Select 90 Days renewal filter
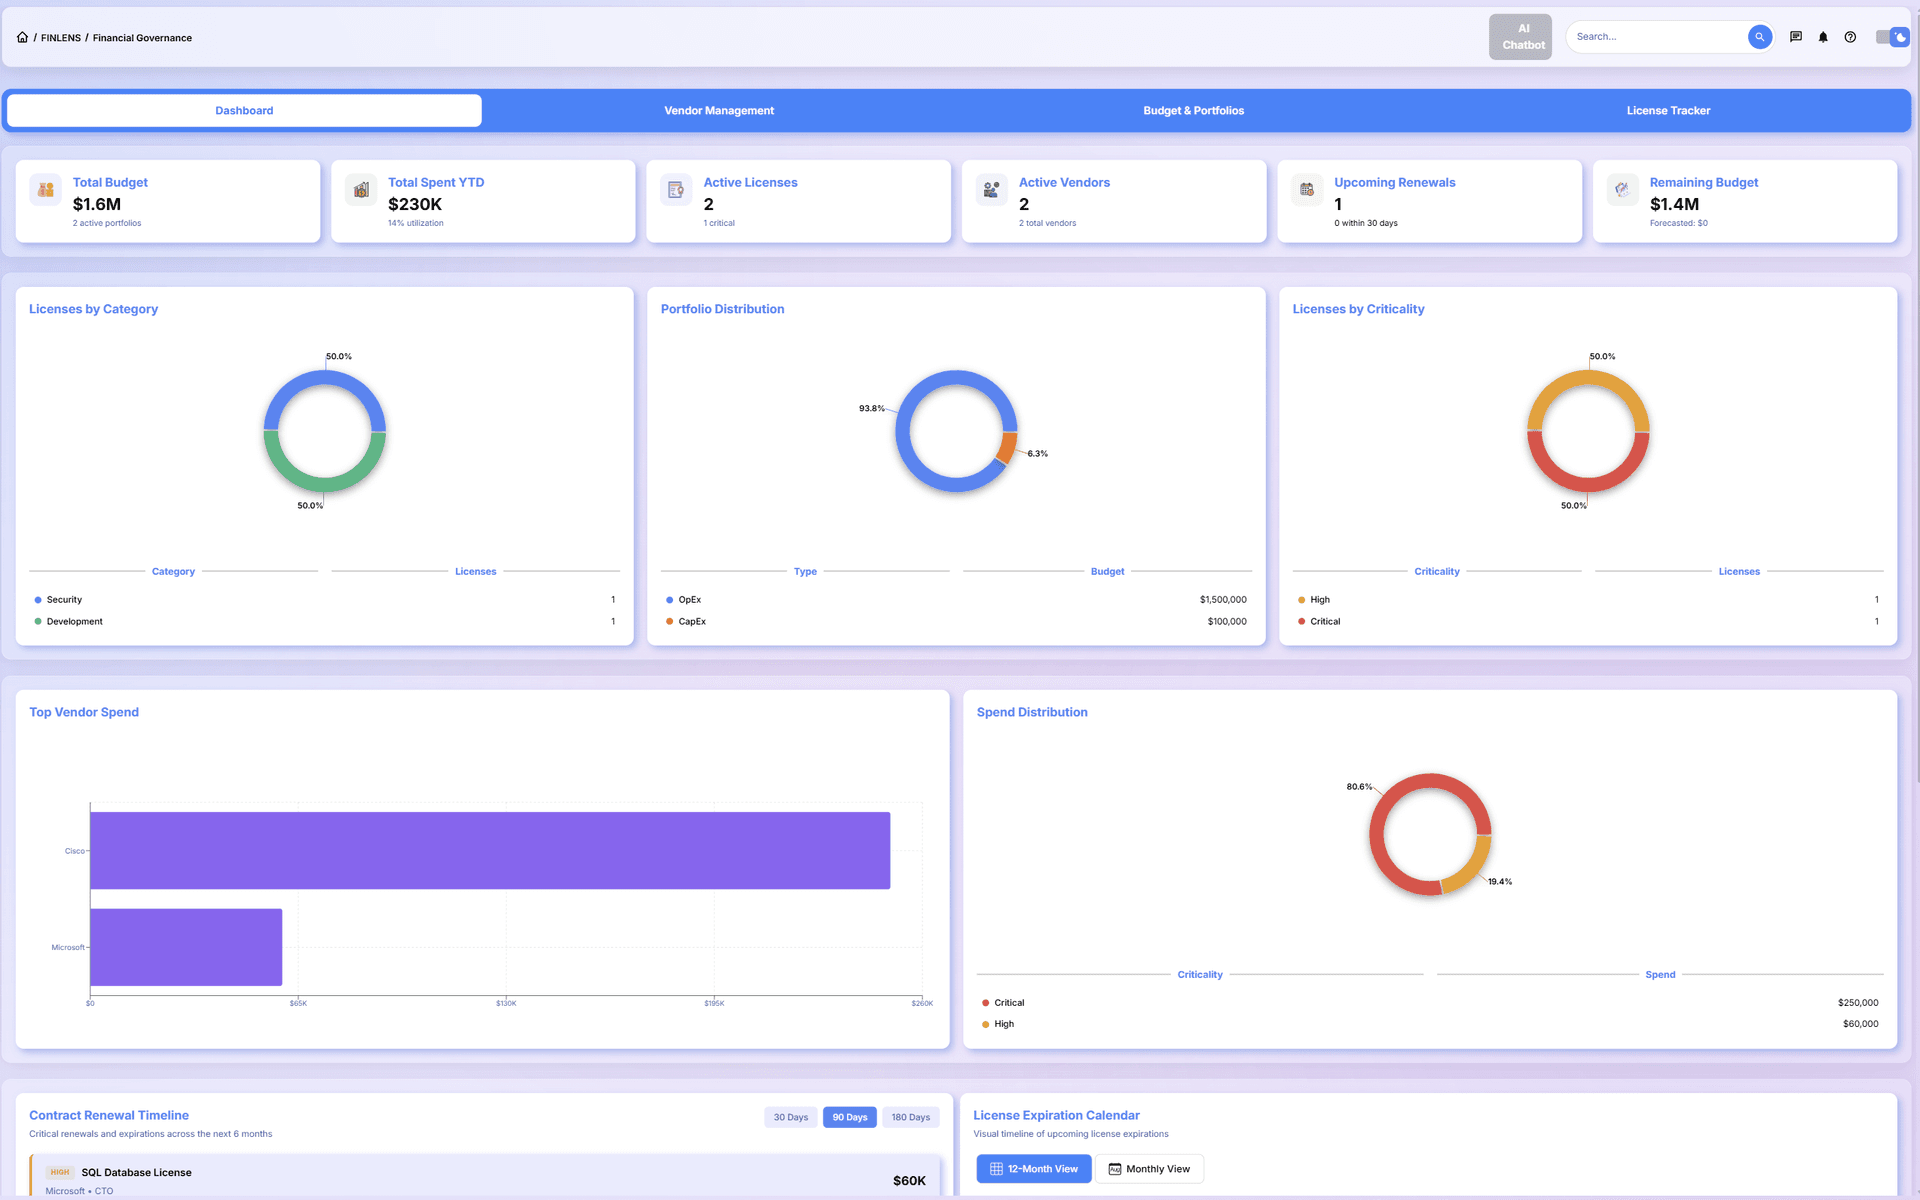The width and height of the screenshot is (1920, 1200). (850, 1117)
